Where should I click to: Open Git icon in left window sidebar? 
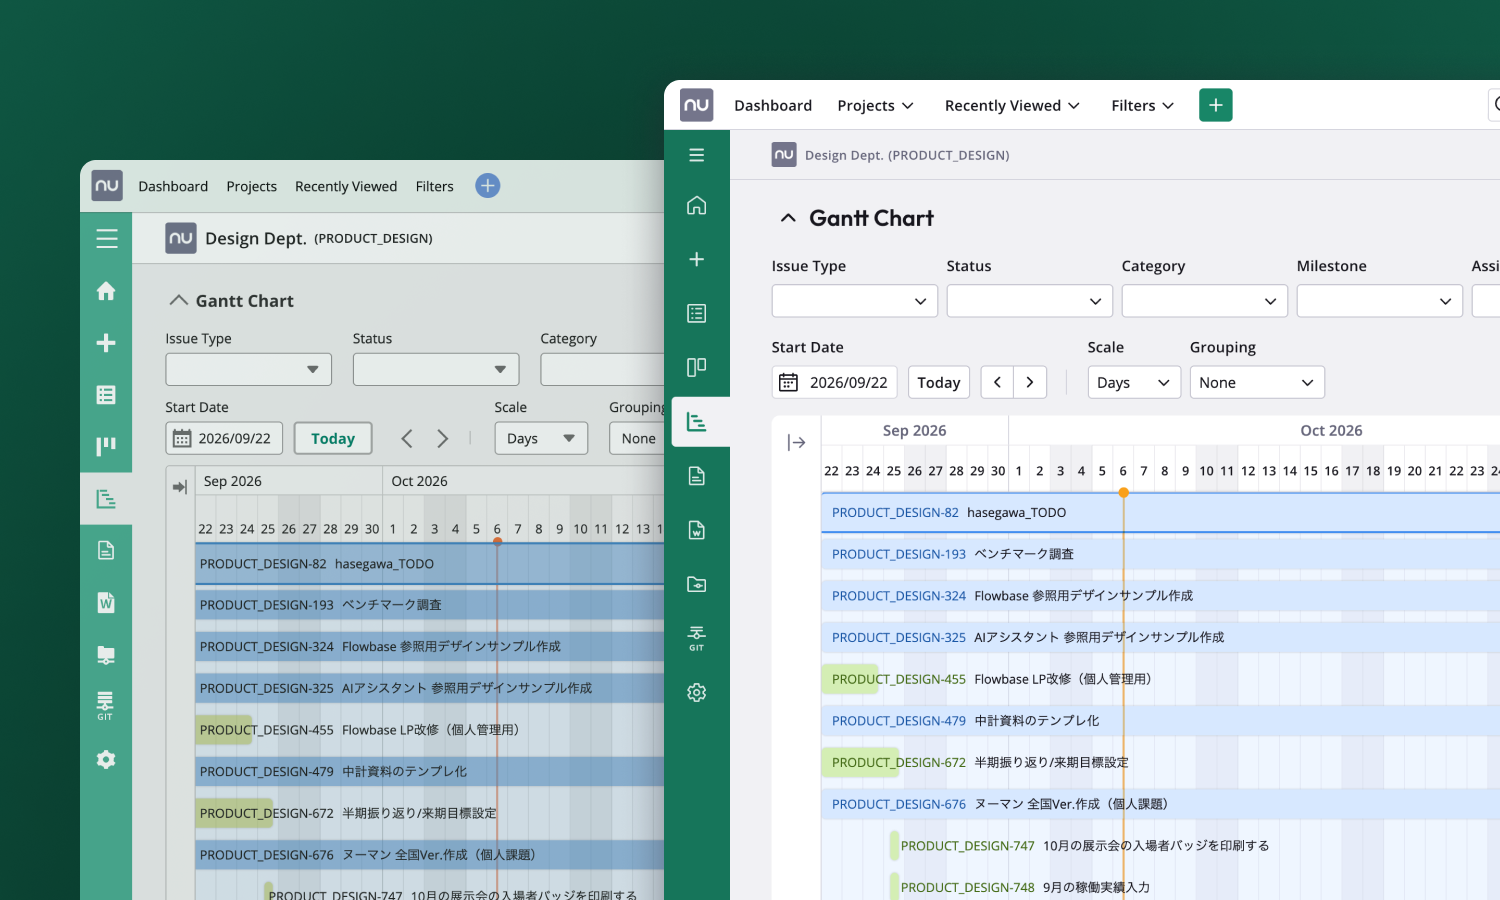(x=105, y=705)
